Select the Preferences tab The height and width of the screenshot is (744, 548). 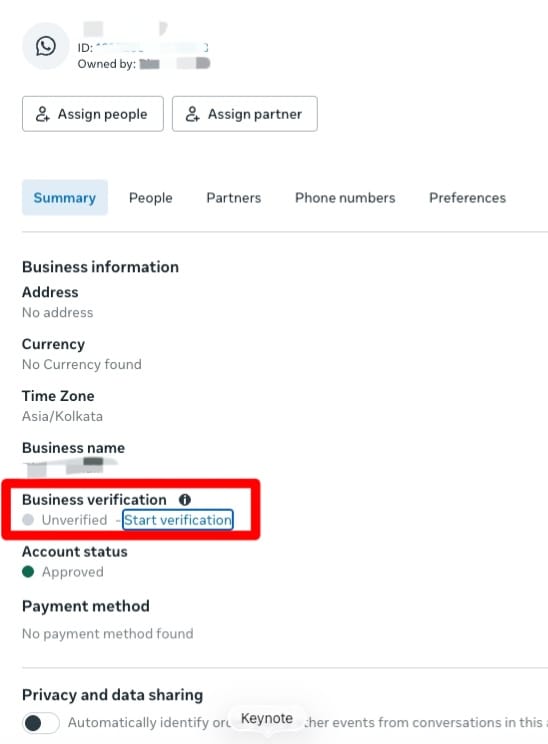(467, 197)
